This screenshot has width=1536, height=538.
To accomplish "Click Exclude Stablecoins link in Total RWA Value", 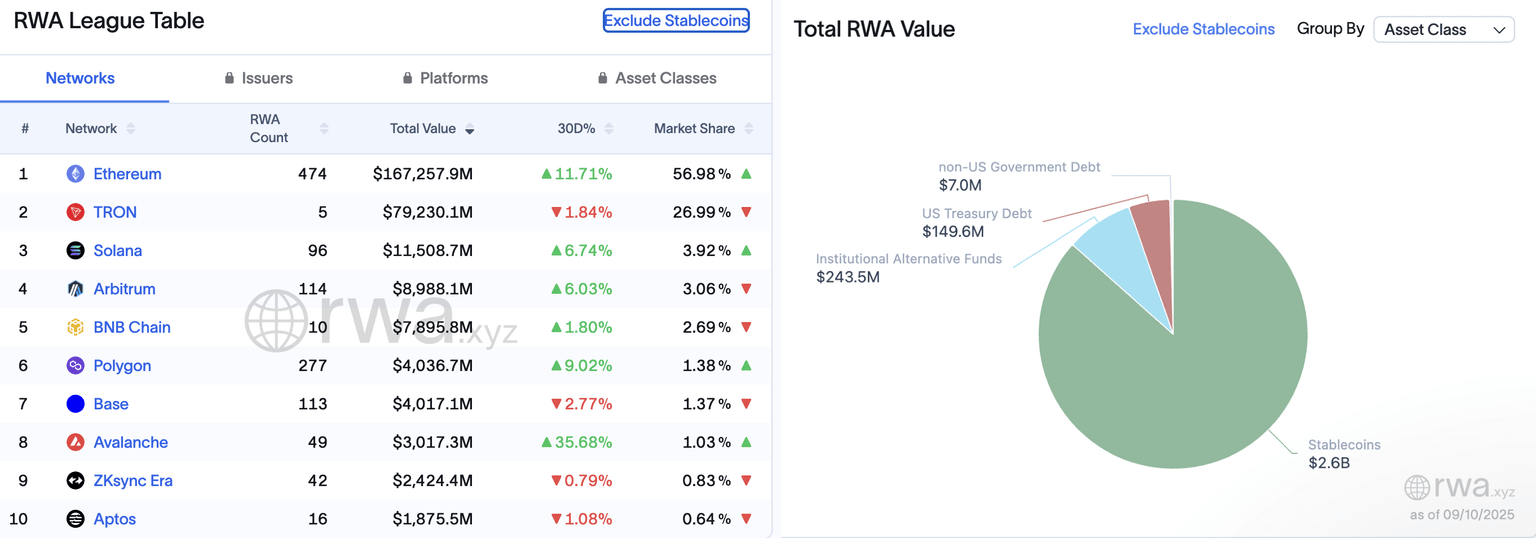I will 1204,29.
